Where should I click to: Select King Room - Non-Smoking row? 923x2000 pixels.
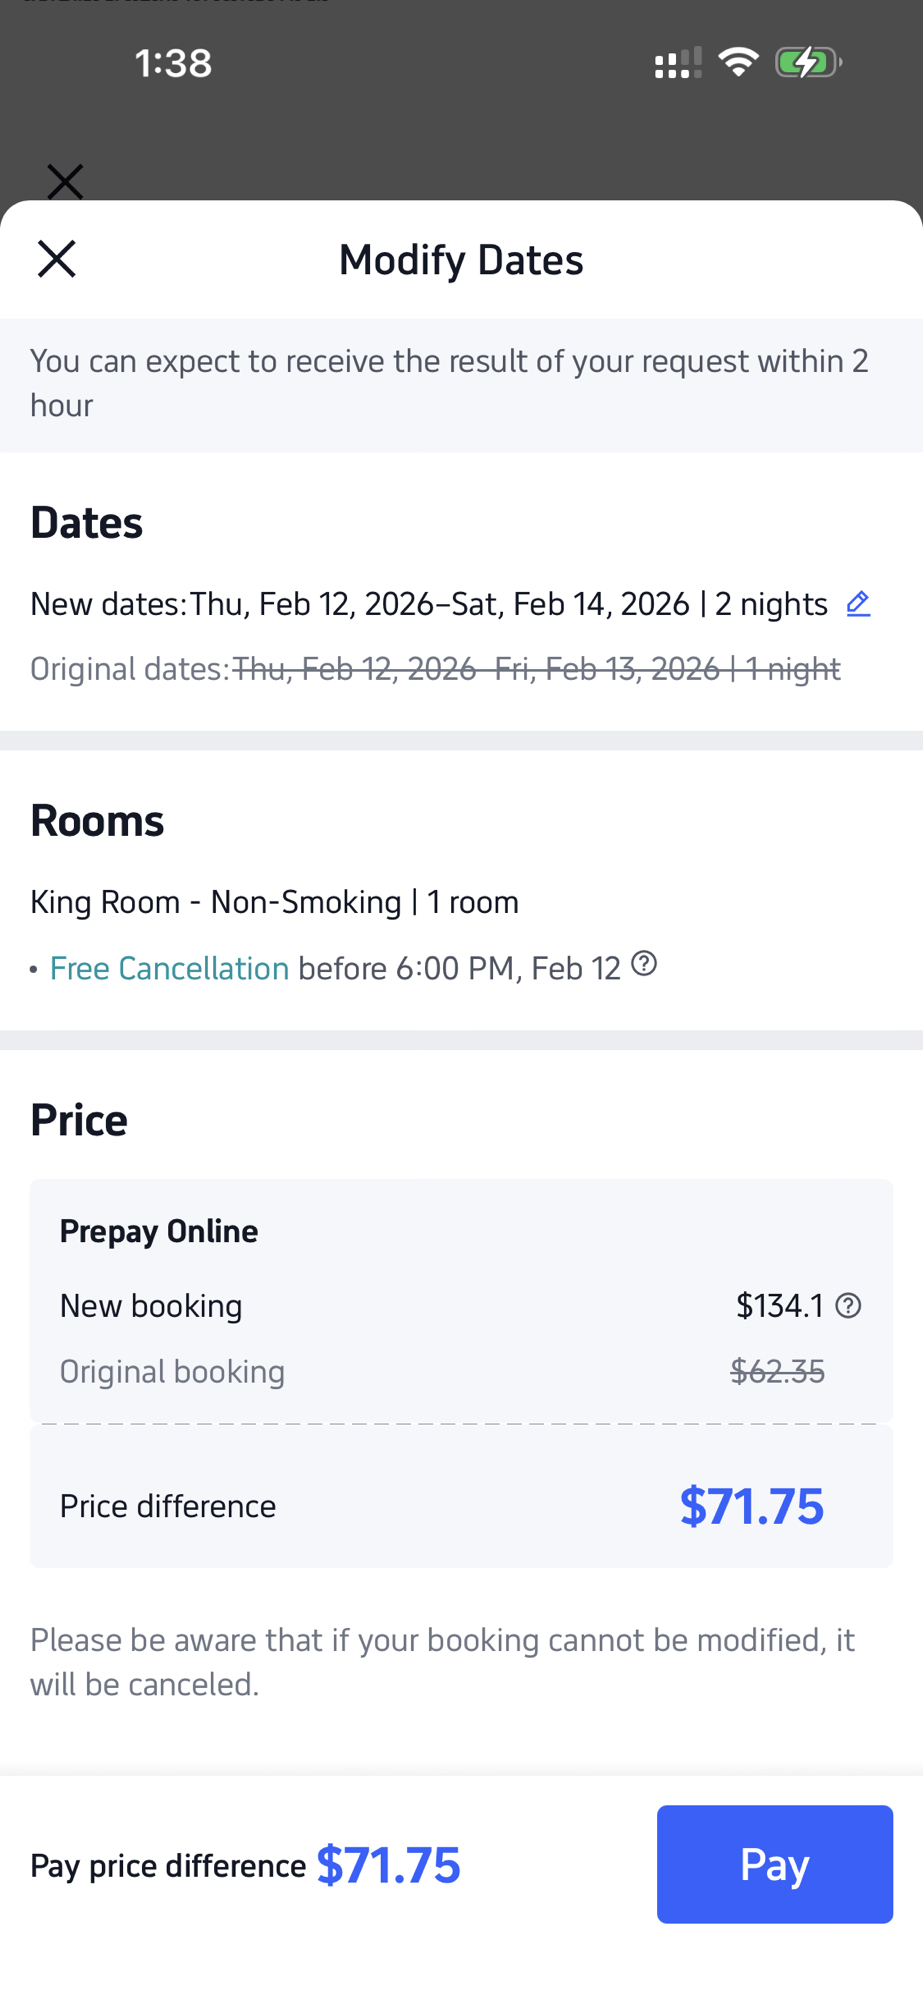[x=274, y=902]
